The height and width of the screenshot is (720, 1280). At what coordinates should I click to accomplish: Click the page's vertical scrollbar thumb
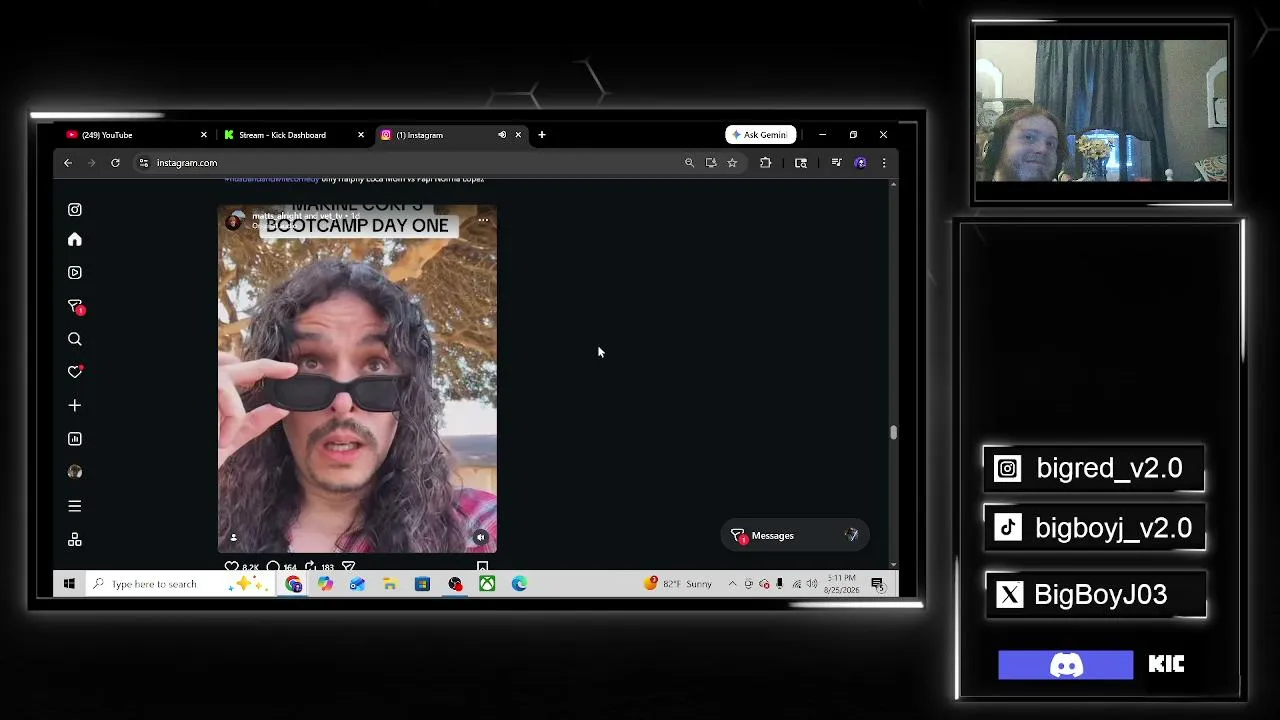(x=893, y=432)
